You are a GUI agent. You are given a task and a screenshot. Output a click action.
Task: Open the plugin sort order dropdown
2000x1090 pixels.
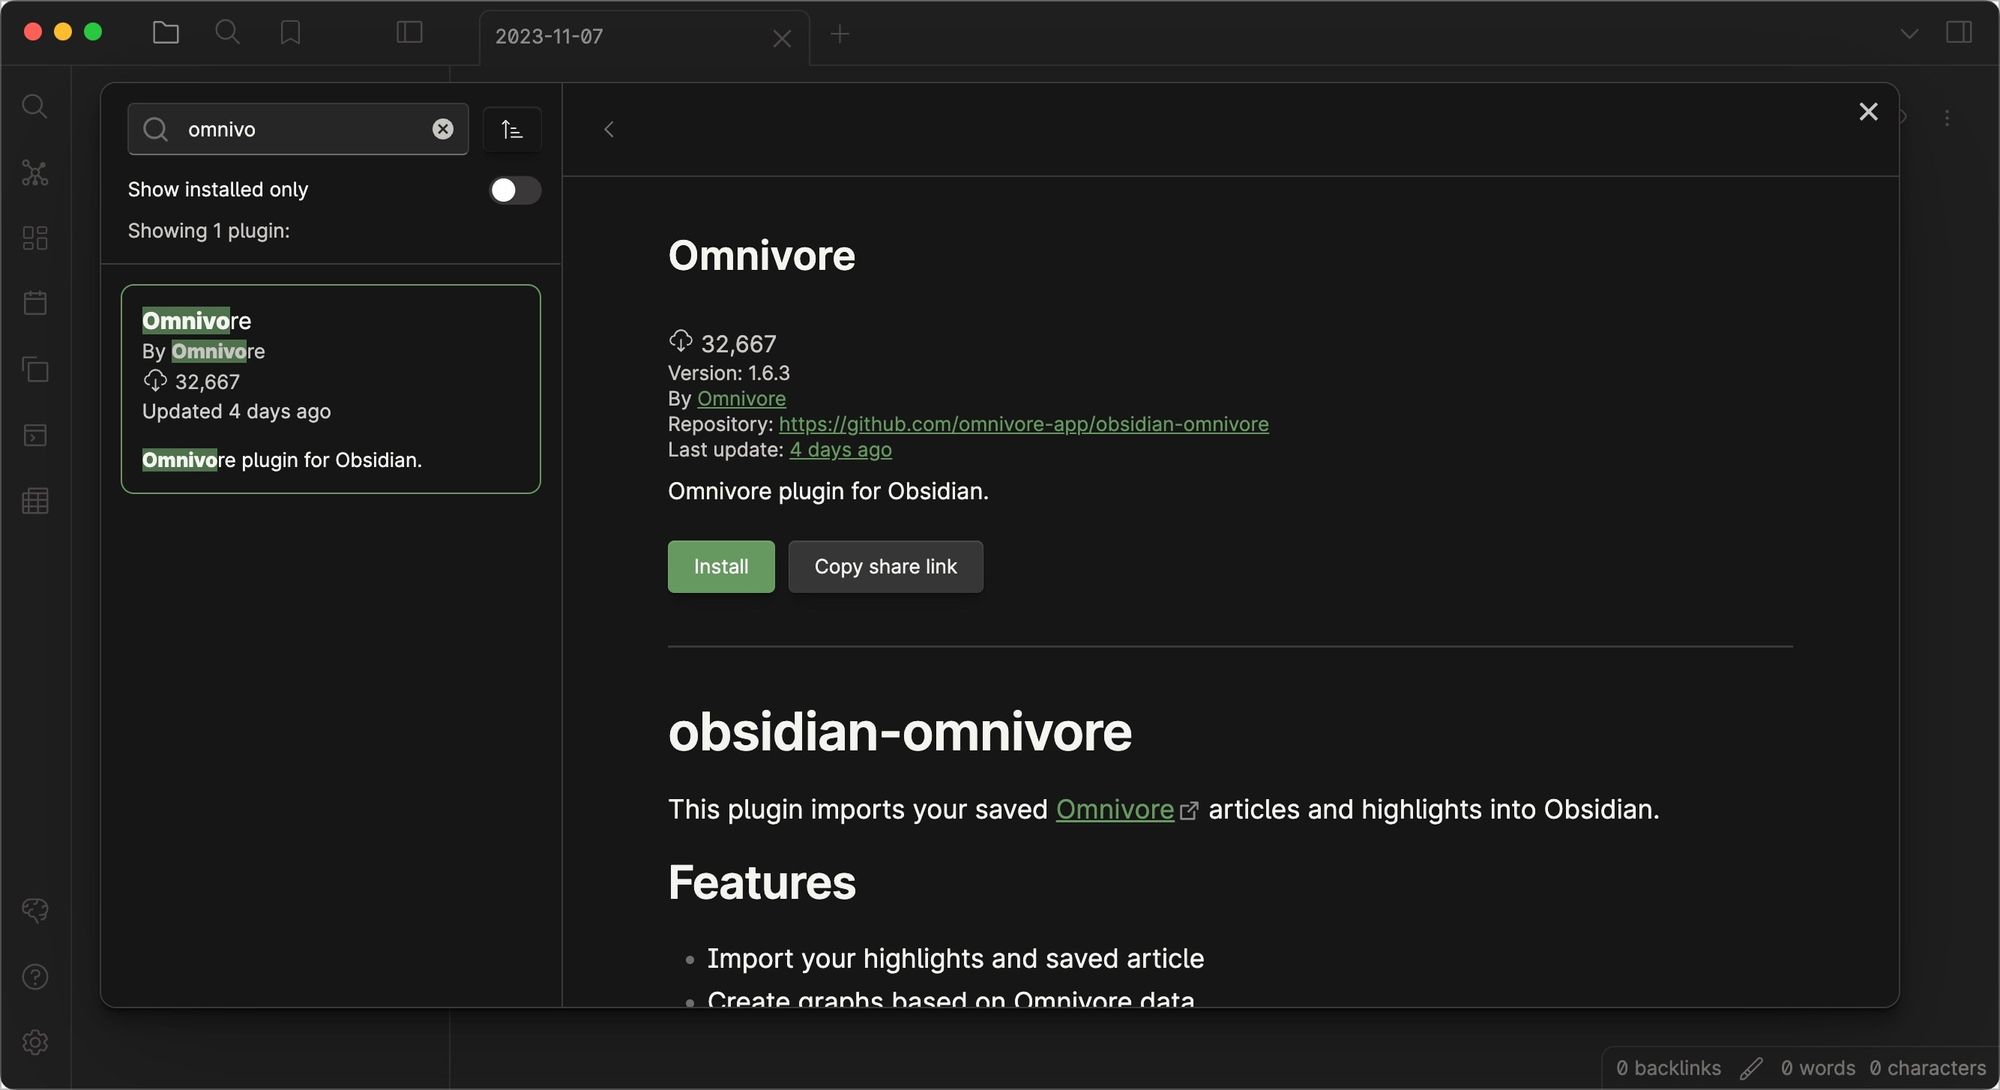pos(512,129)
